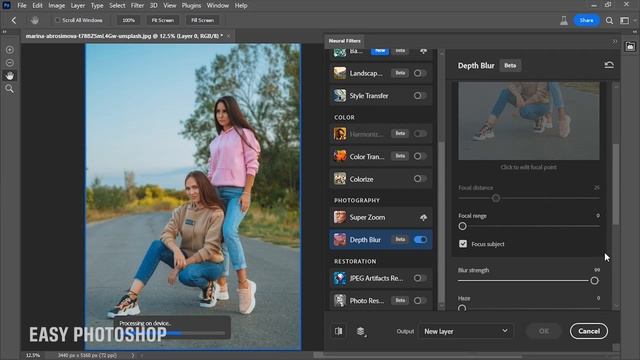Click the JPEG Artifacts Removal icon
The image size is (640, 360).
point(340,278)
